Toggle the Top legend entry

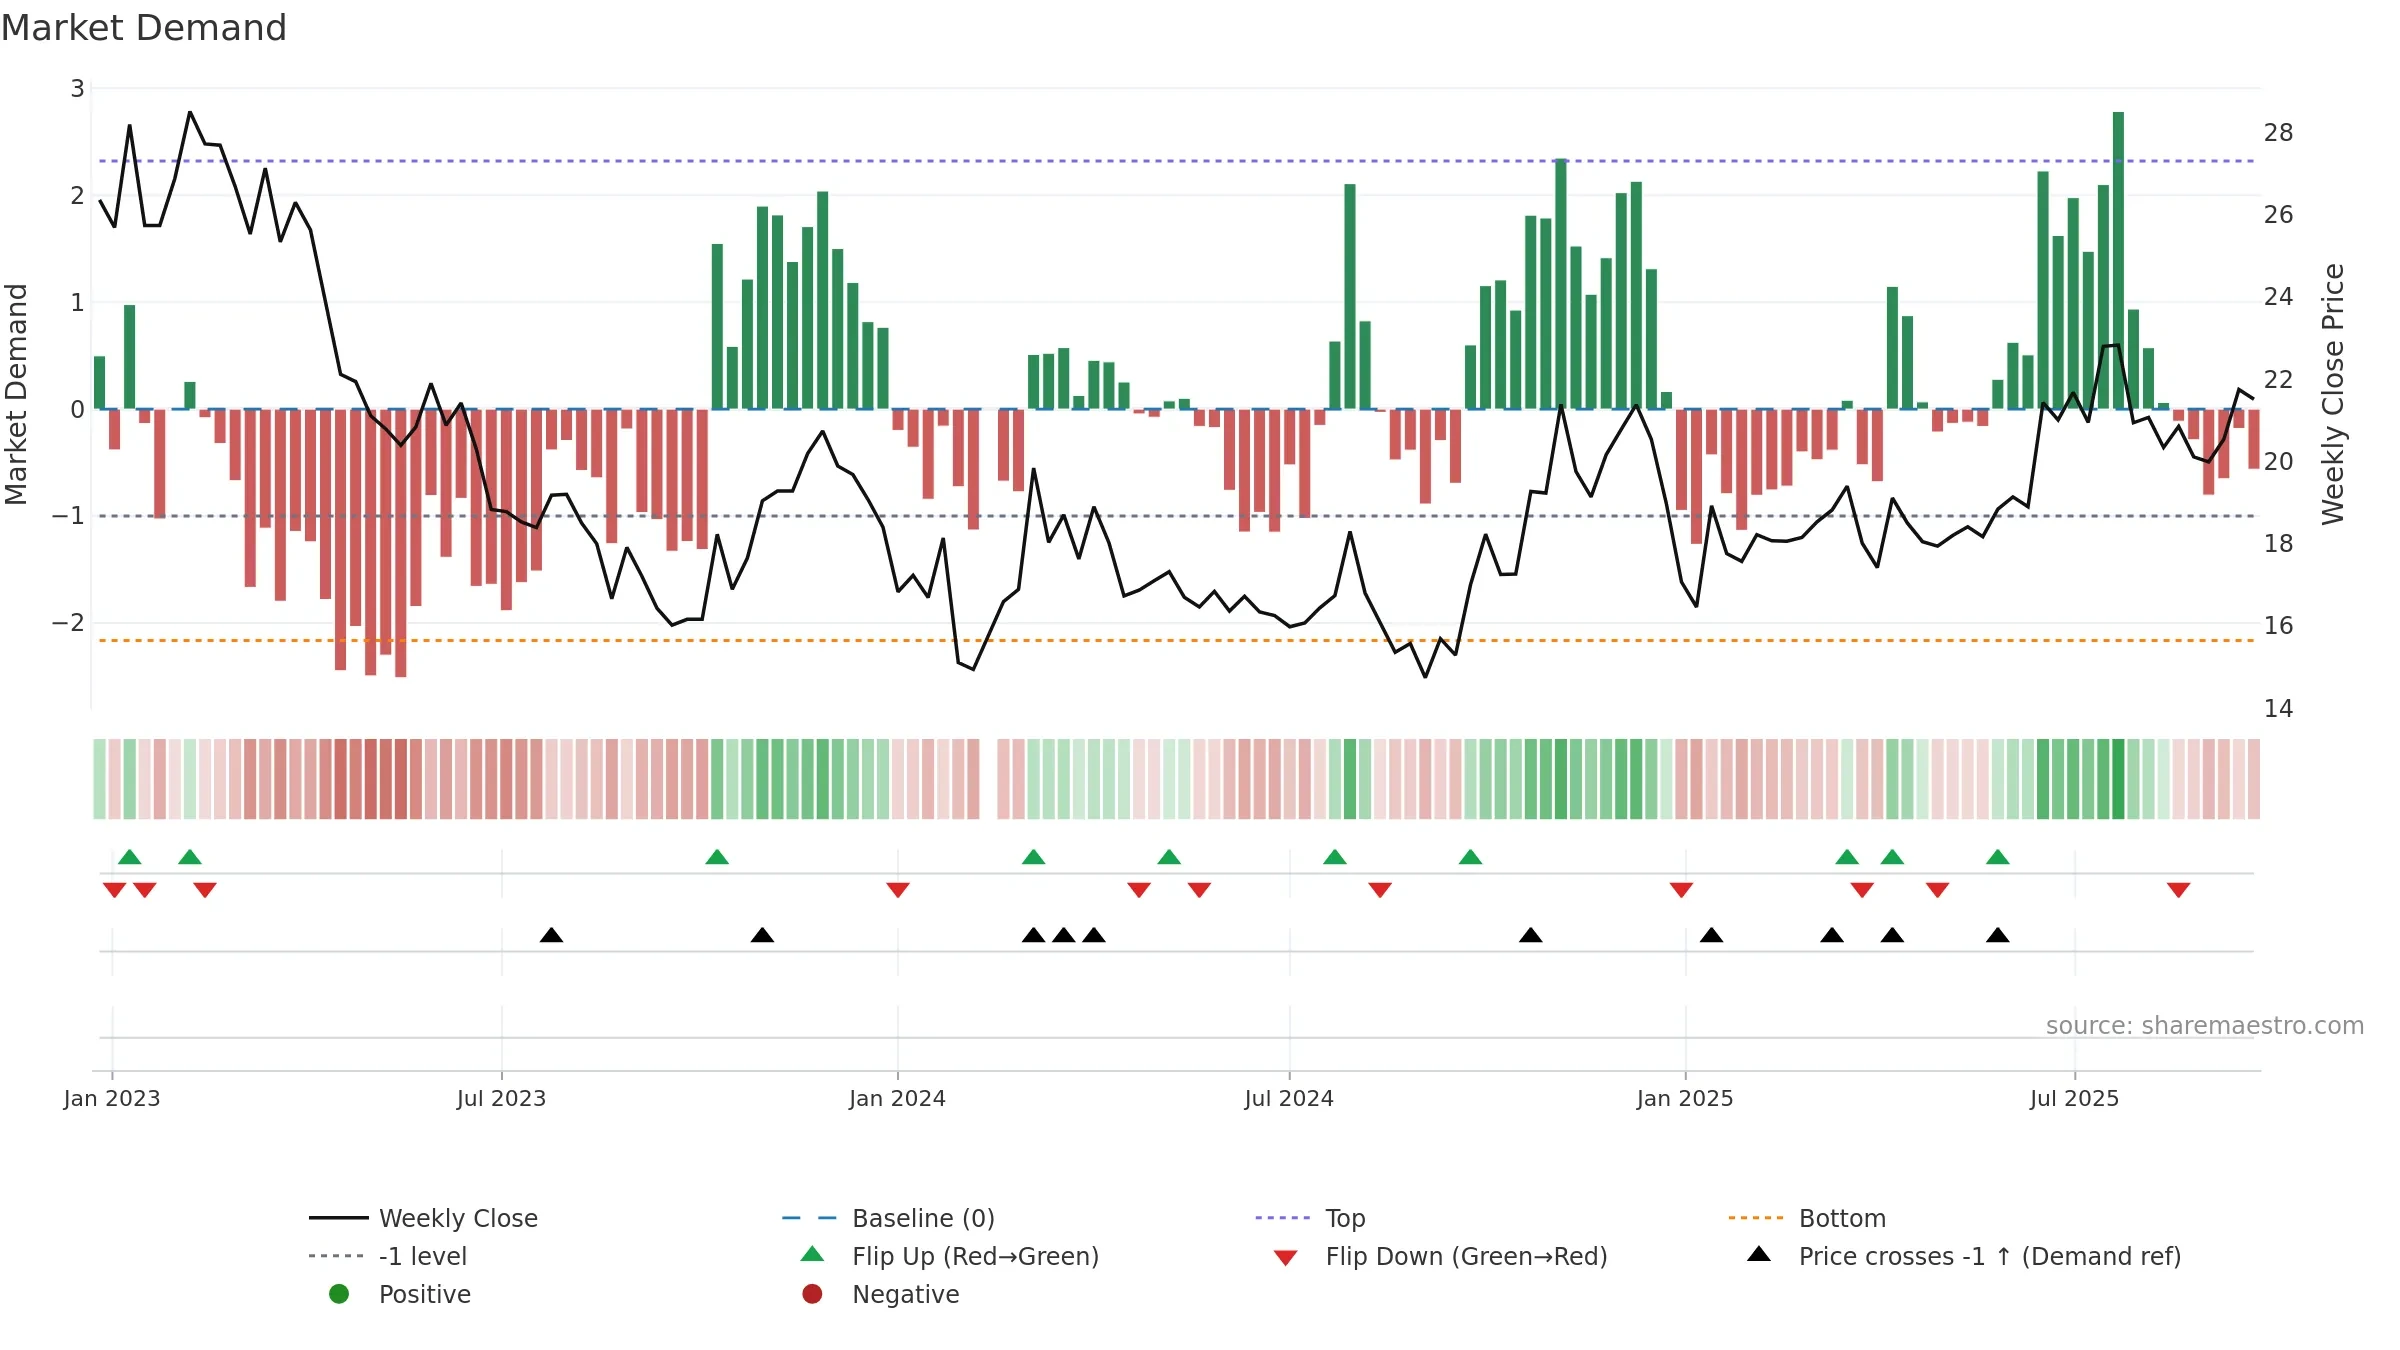click(1310, 1218)
